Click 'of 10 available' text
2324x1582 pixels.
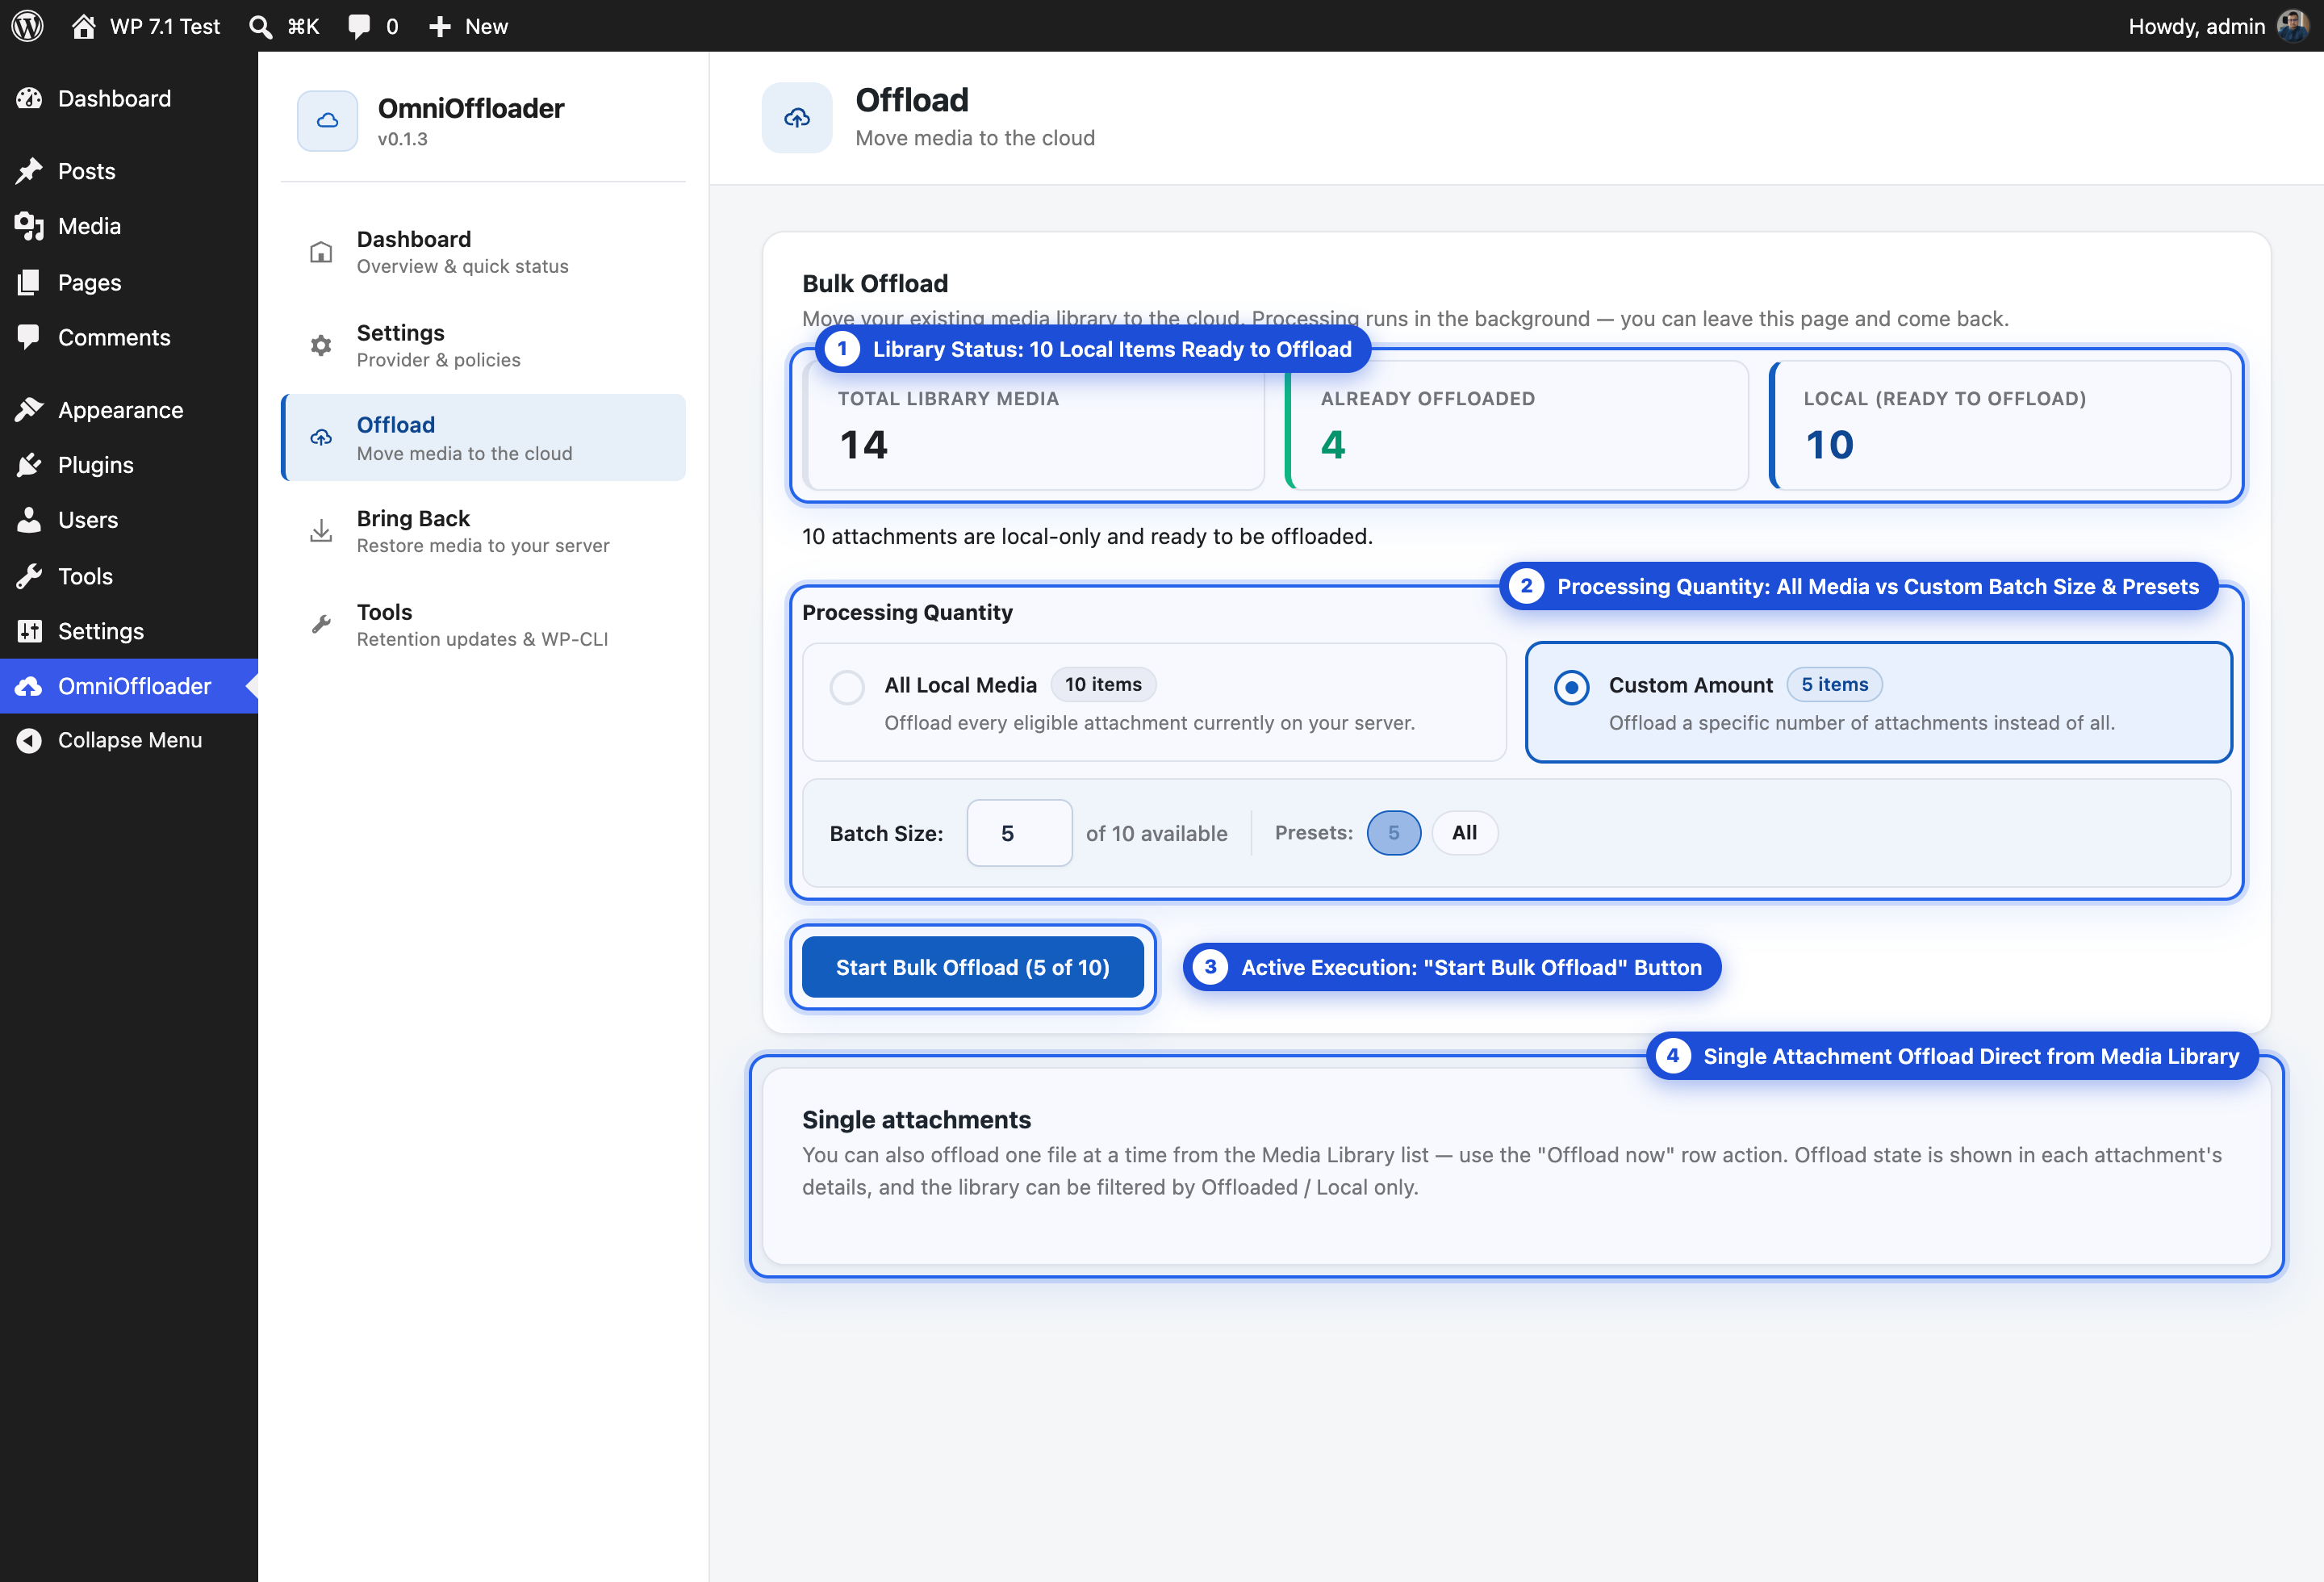[x=1156, y=833]
